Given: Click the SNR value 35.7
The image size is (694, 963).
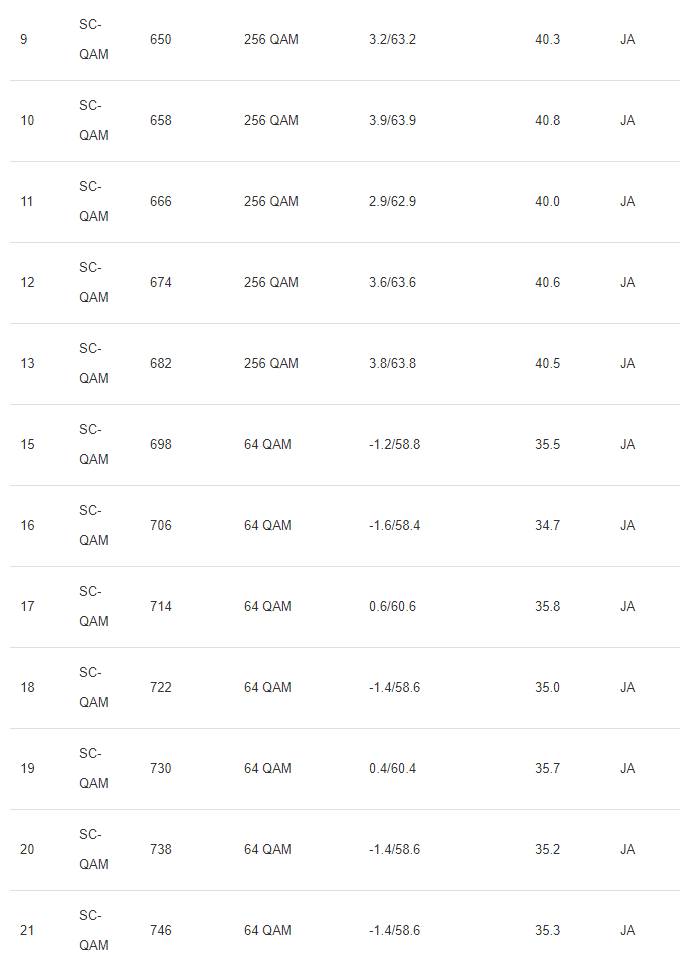Looking at the screenshot, I should click(547, 769).
